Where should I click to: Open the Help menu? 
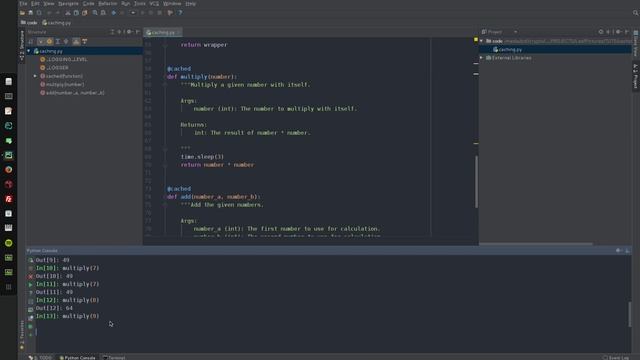(190, 4)
